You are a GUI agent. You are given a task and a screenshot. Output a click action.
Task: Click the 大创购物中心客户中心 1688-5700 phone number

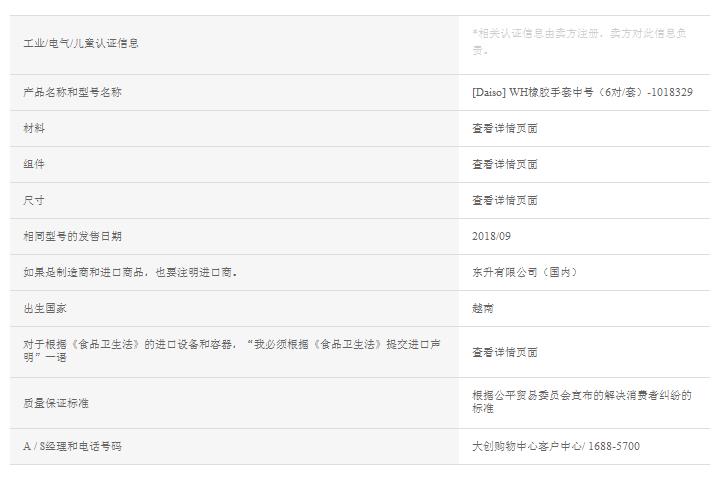click(555, 446)
